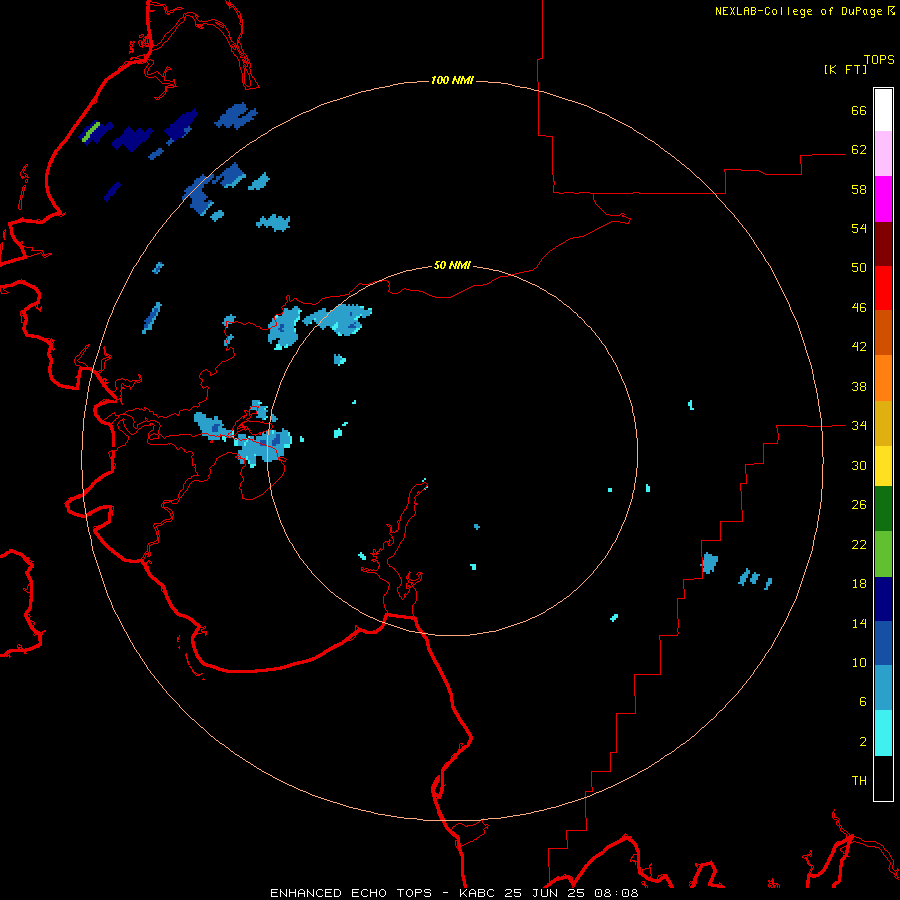This screenshot has width=900, height=900.
Task: Pick the light blue legend swatch
Action: 883,688
